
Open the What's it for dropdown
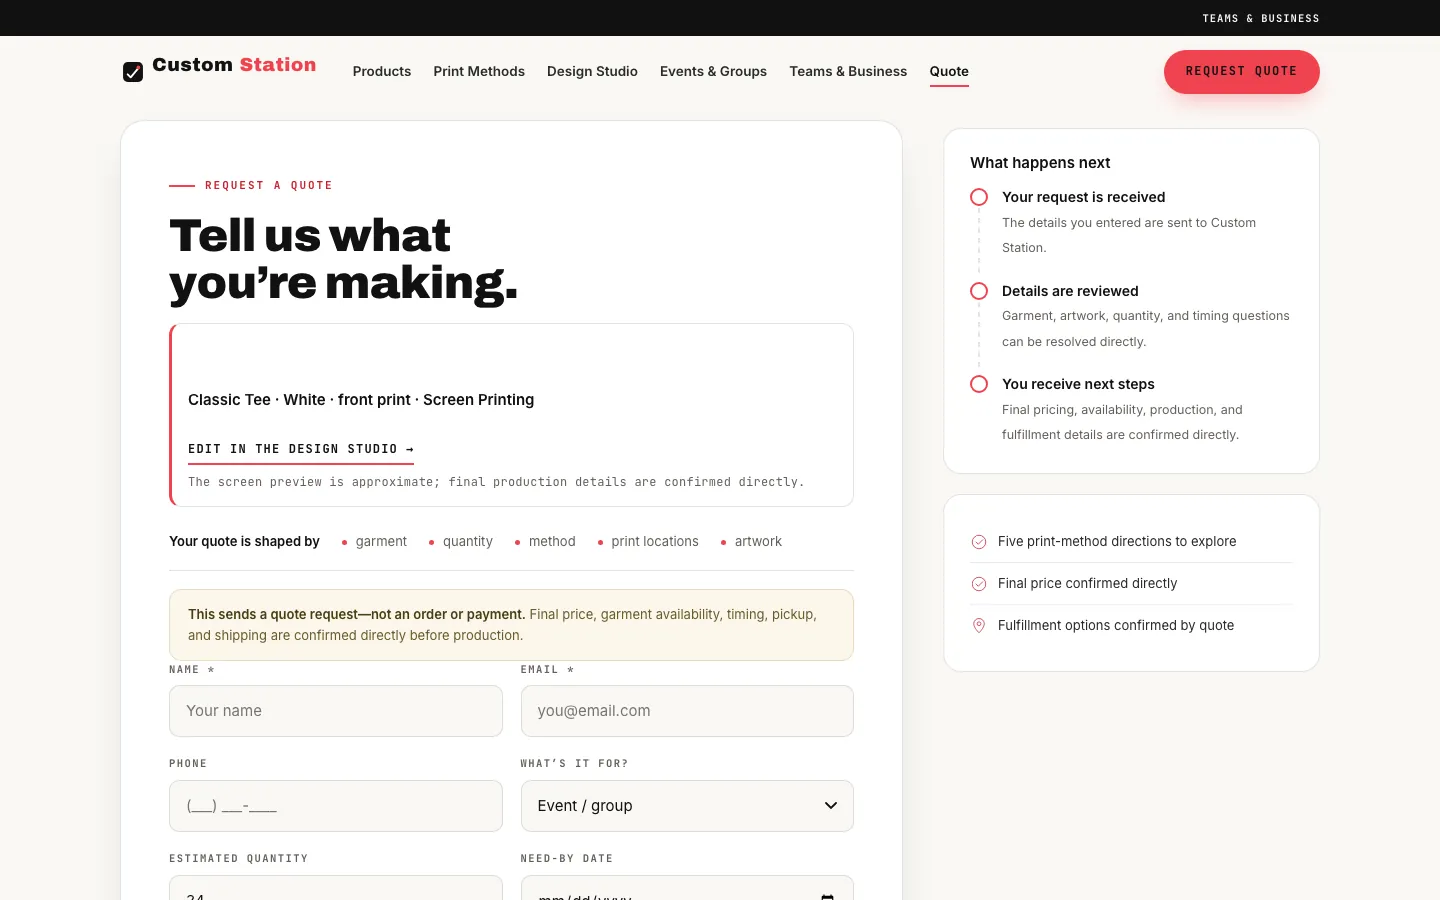687,806
